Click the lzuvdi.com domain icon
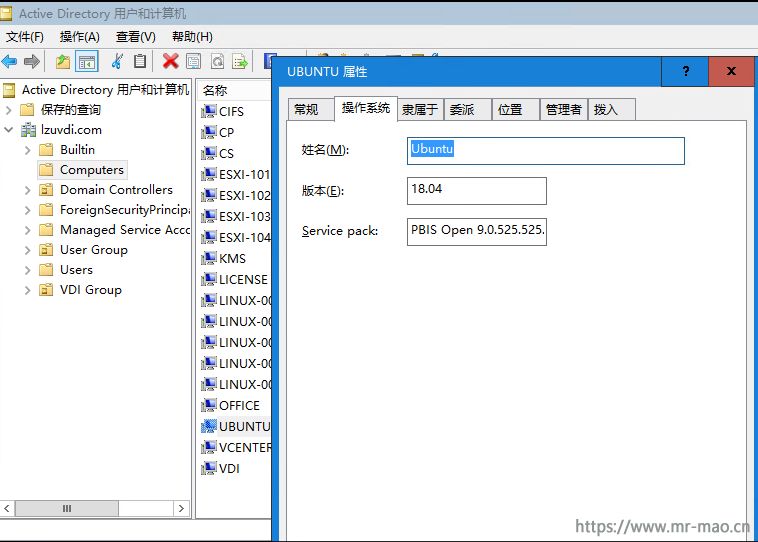758x542 pixels. tap(28, 130)
